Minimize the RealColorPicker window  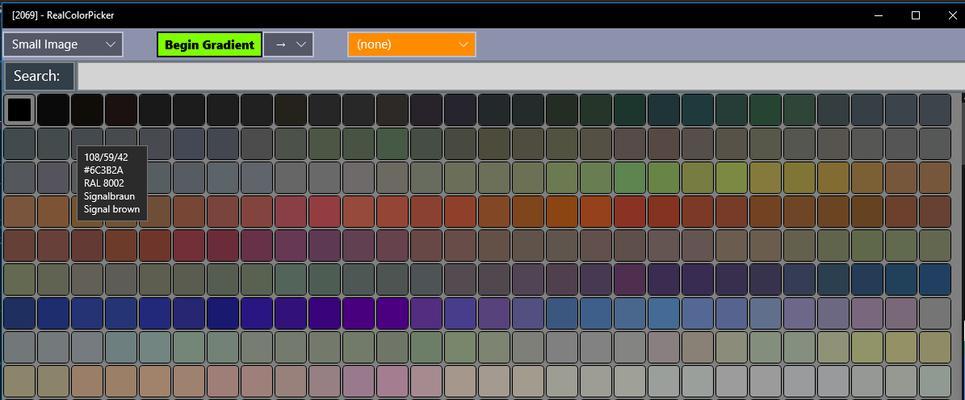click(878, 15)
